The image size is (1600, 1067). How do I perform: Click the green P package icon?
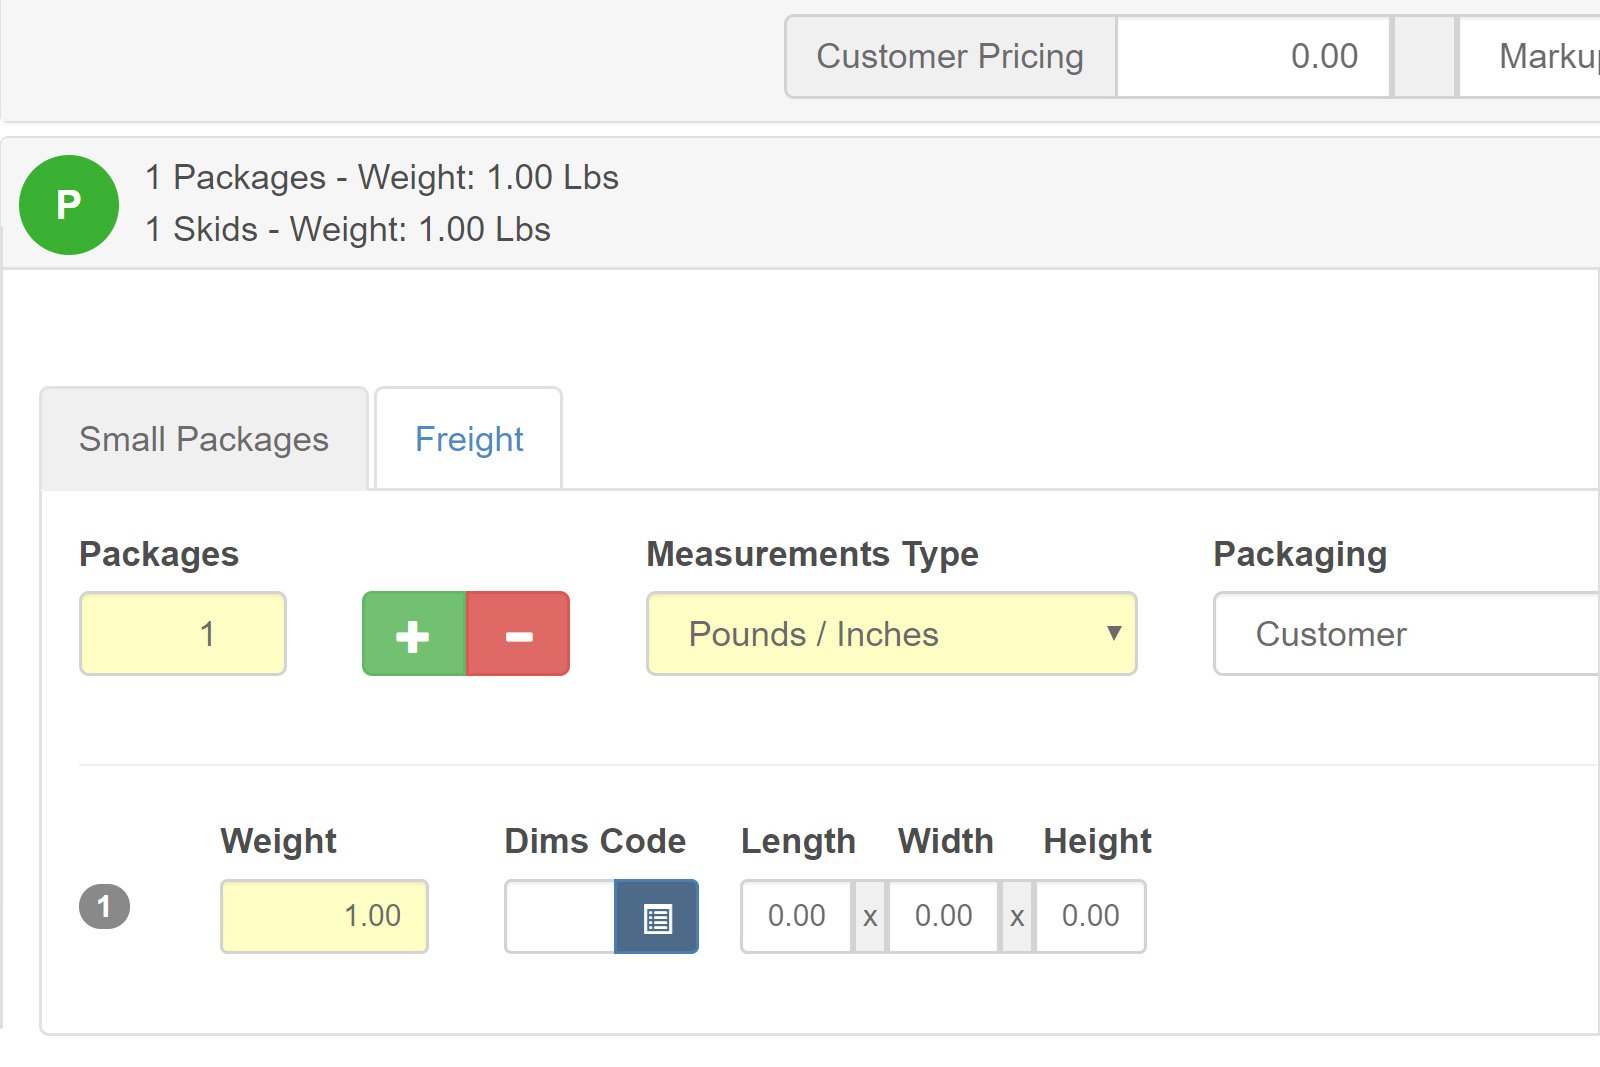pos(68,205)
